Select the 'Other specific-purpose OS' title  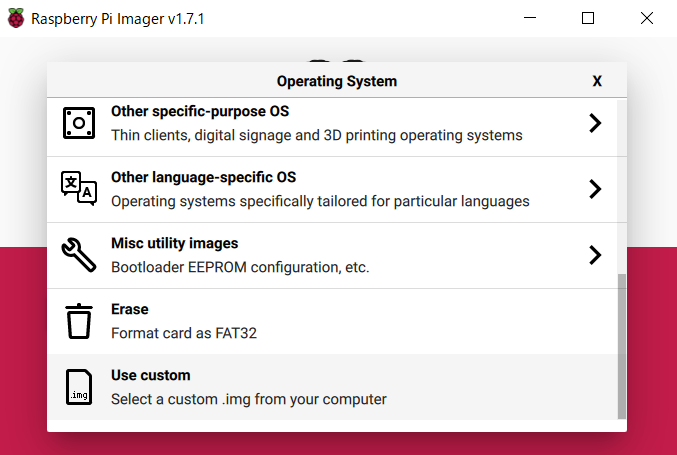click(200, 111)
